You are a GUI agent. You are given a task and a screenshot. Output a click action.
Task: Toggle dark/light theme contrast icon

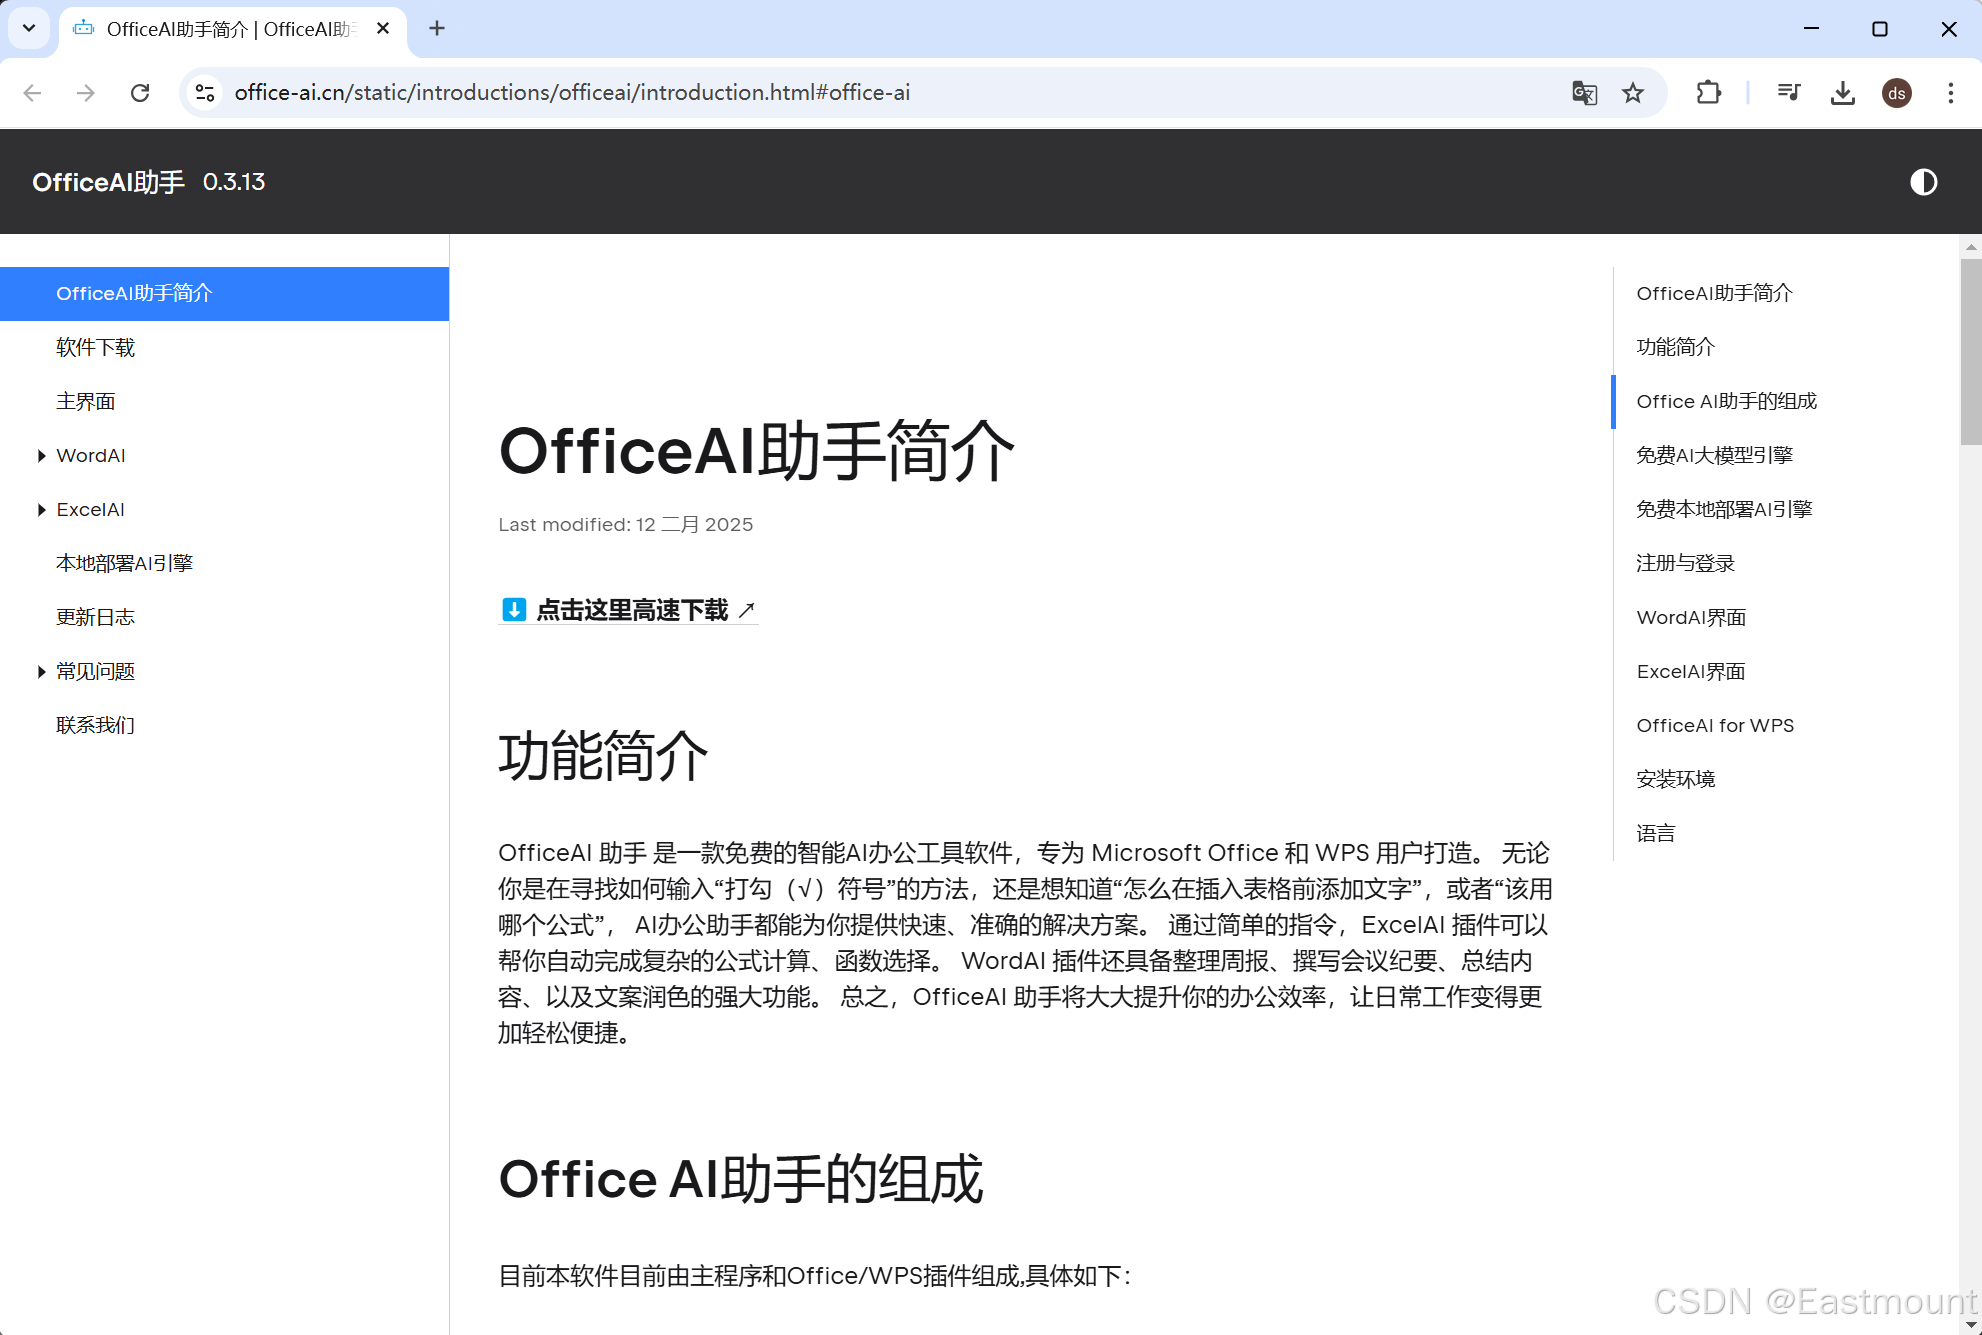tap(1923, 182)
